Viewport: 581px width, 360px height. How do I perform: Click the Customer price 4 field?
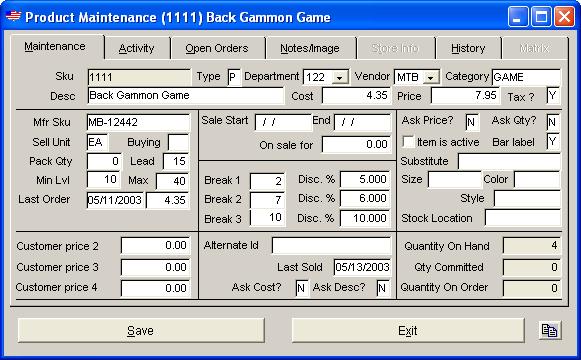pos(156,288)
